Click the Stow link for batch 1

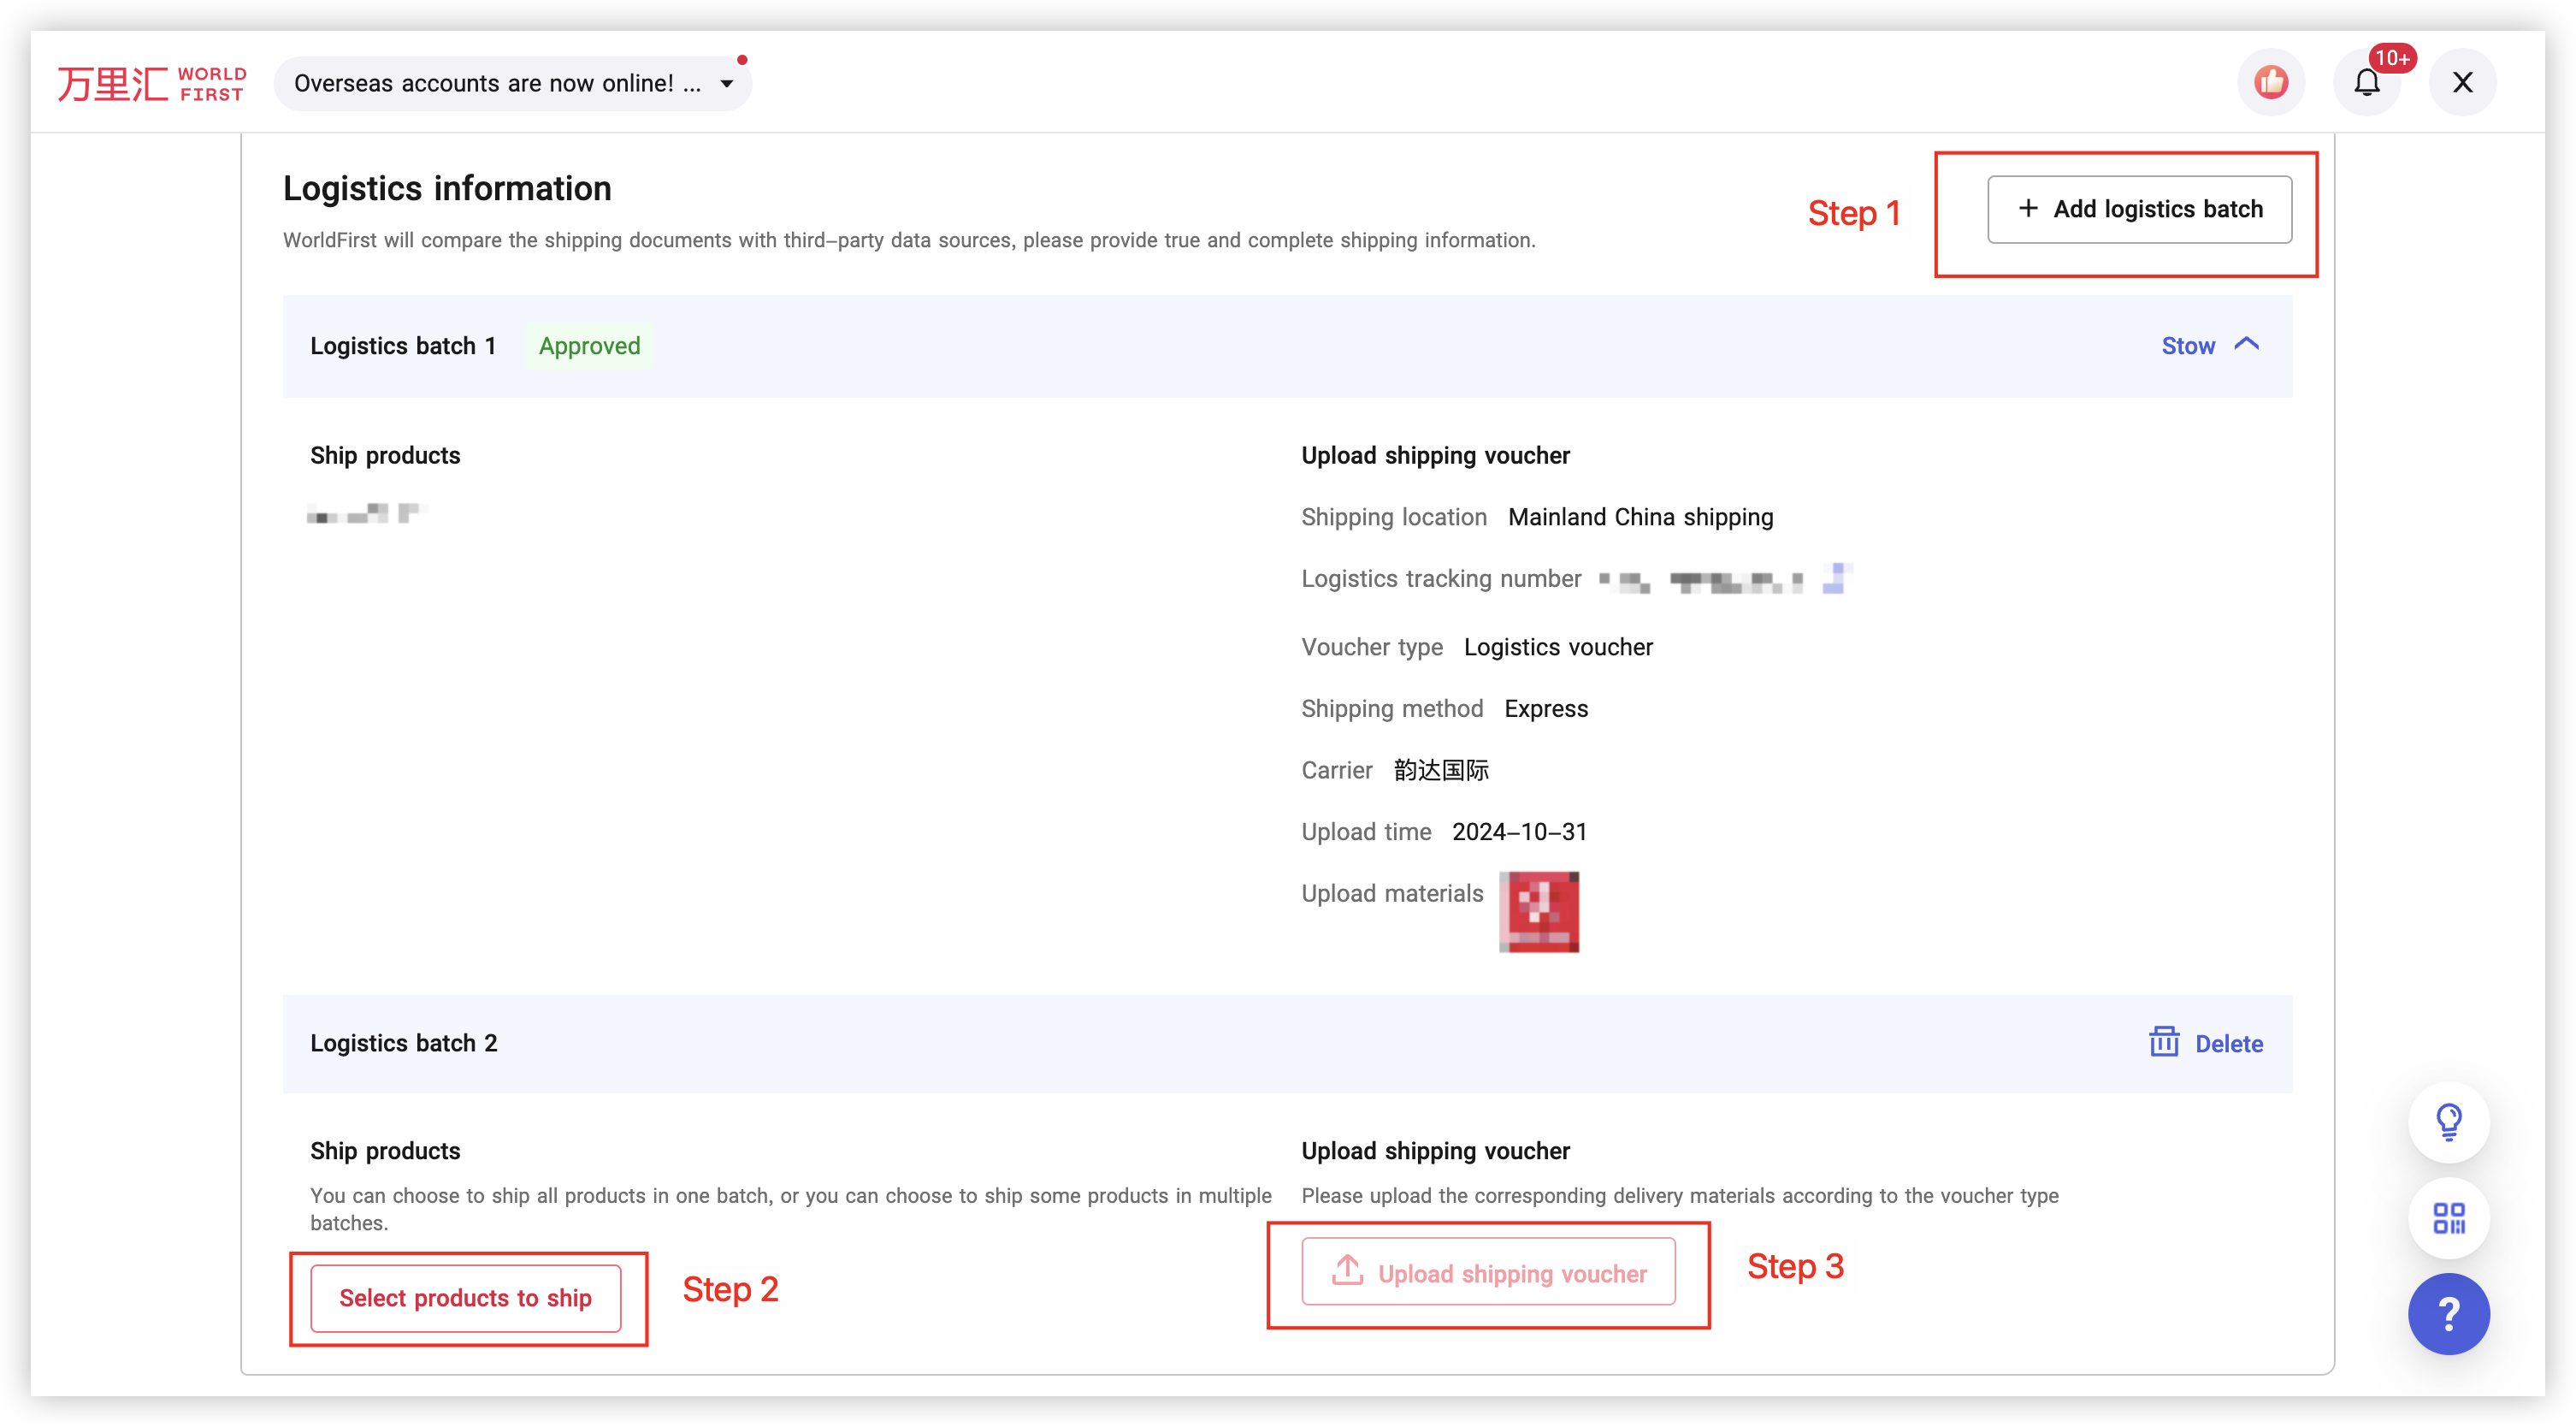[x=2188, y=346]
